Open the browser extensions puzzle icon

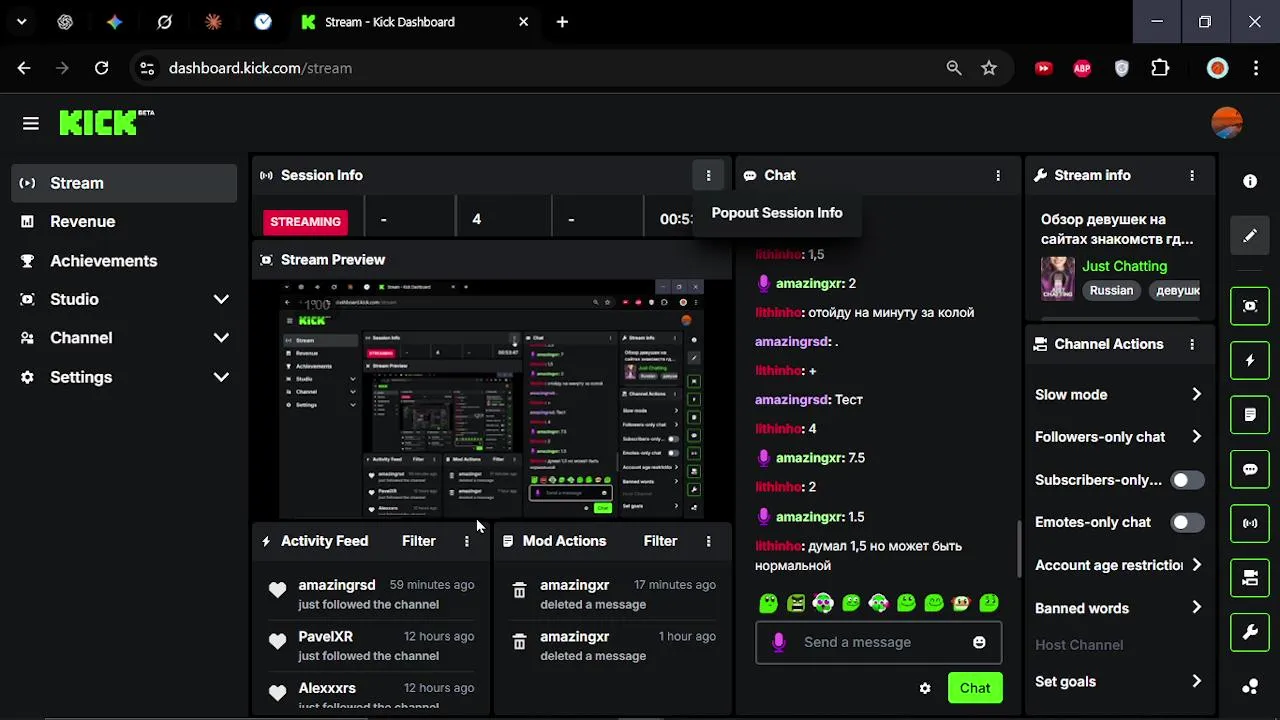coord(1160,68)
